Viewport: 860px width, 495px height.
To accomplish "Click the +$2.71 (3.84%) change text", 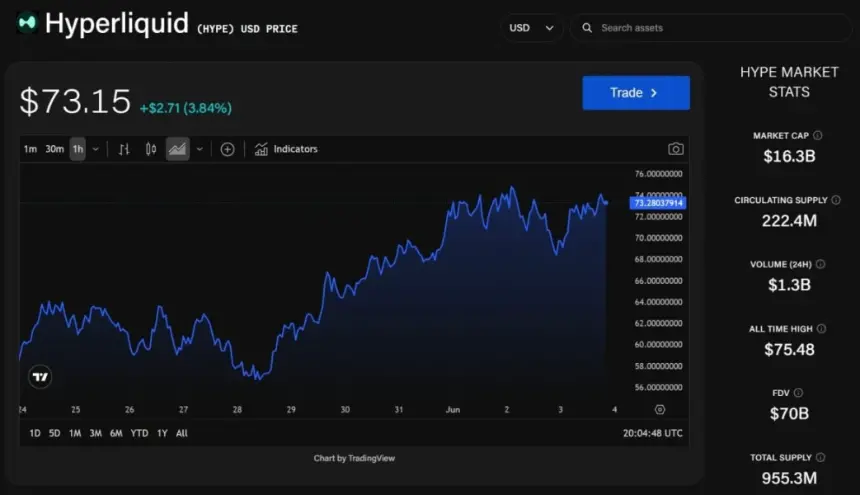I will 186,108.
